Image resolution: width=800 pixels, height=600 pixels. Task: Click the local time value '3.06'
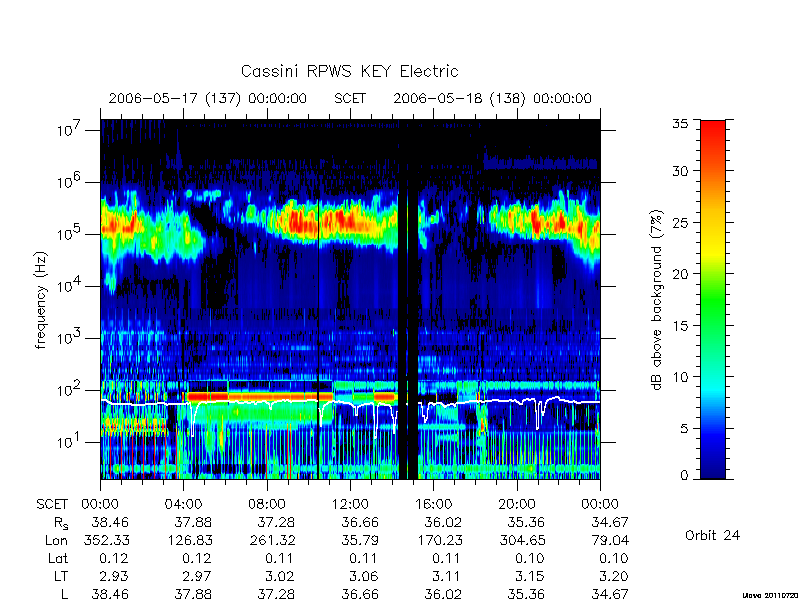[364, 577]
